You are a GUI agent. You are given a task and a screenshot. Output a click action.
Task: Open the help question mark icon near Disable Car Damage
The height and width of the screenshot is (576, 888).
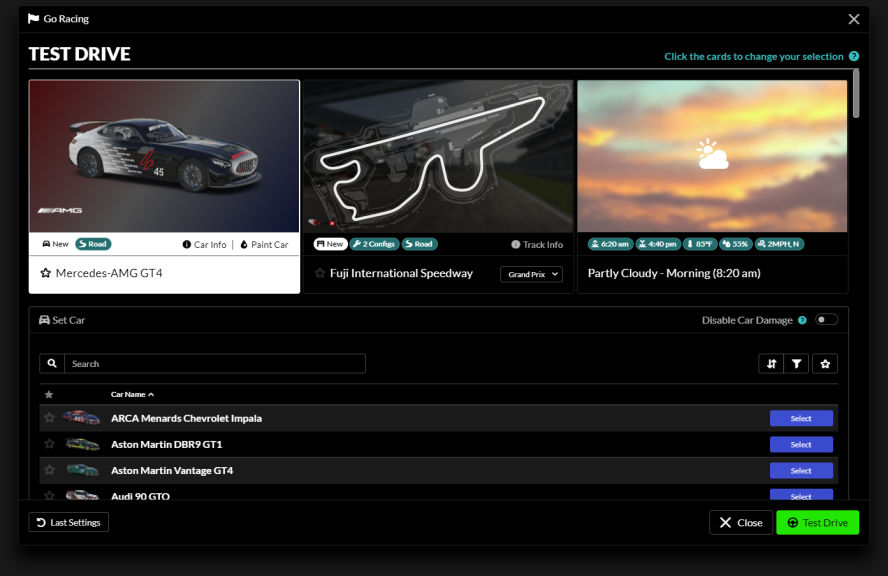tap(803, 318)
